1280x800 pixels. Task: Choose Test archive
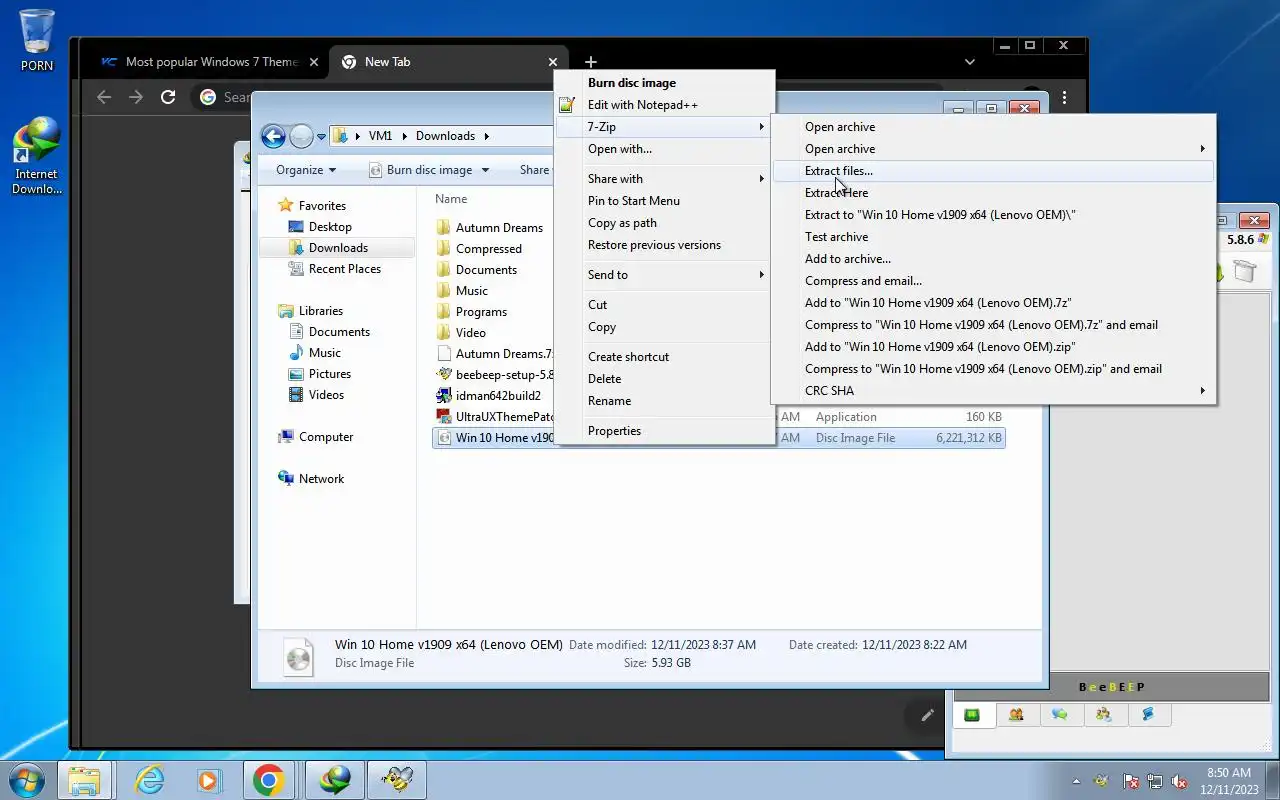click(x=993, y=237)
